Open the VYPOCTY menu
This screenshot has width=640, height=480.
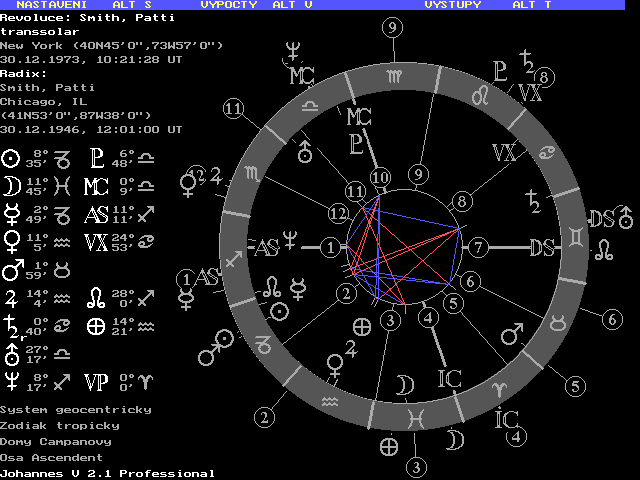(228, 5)
